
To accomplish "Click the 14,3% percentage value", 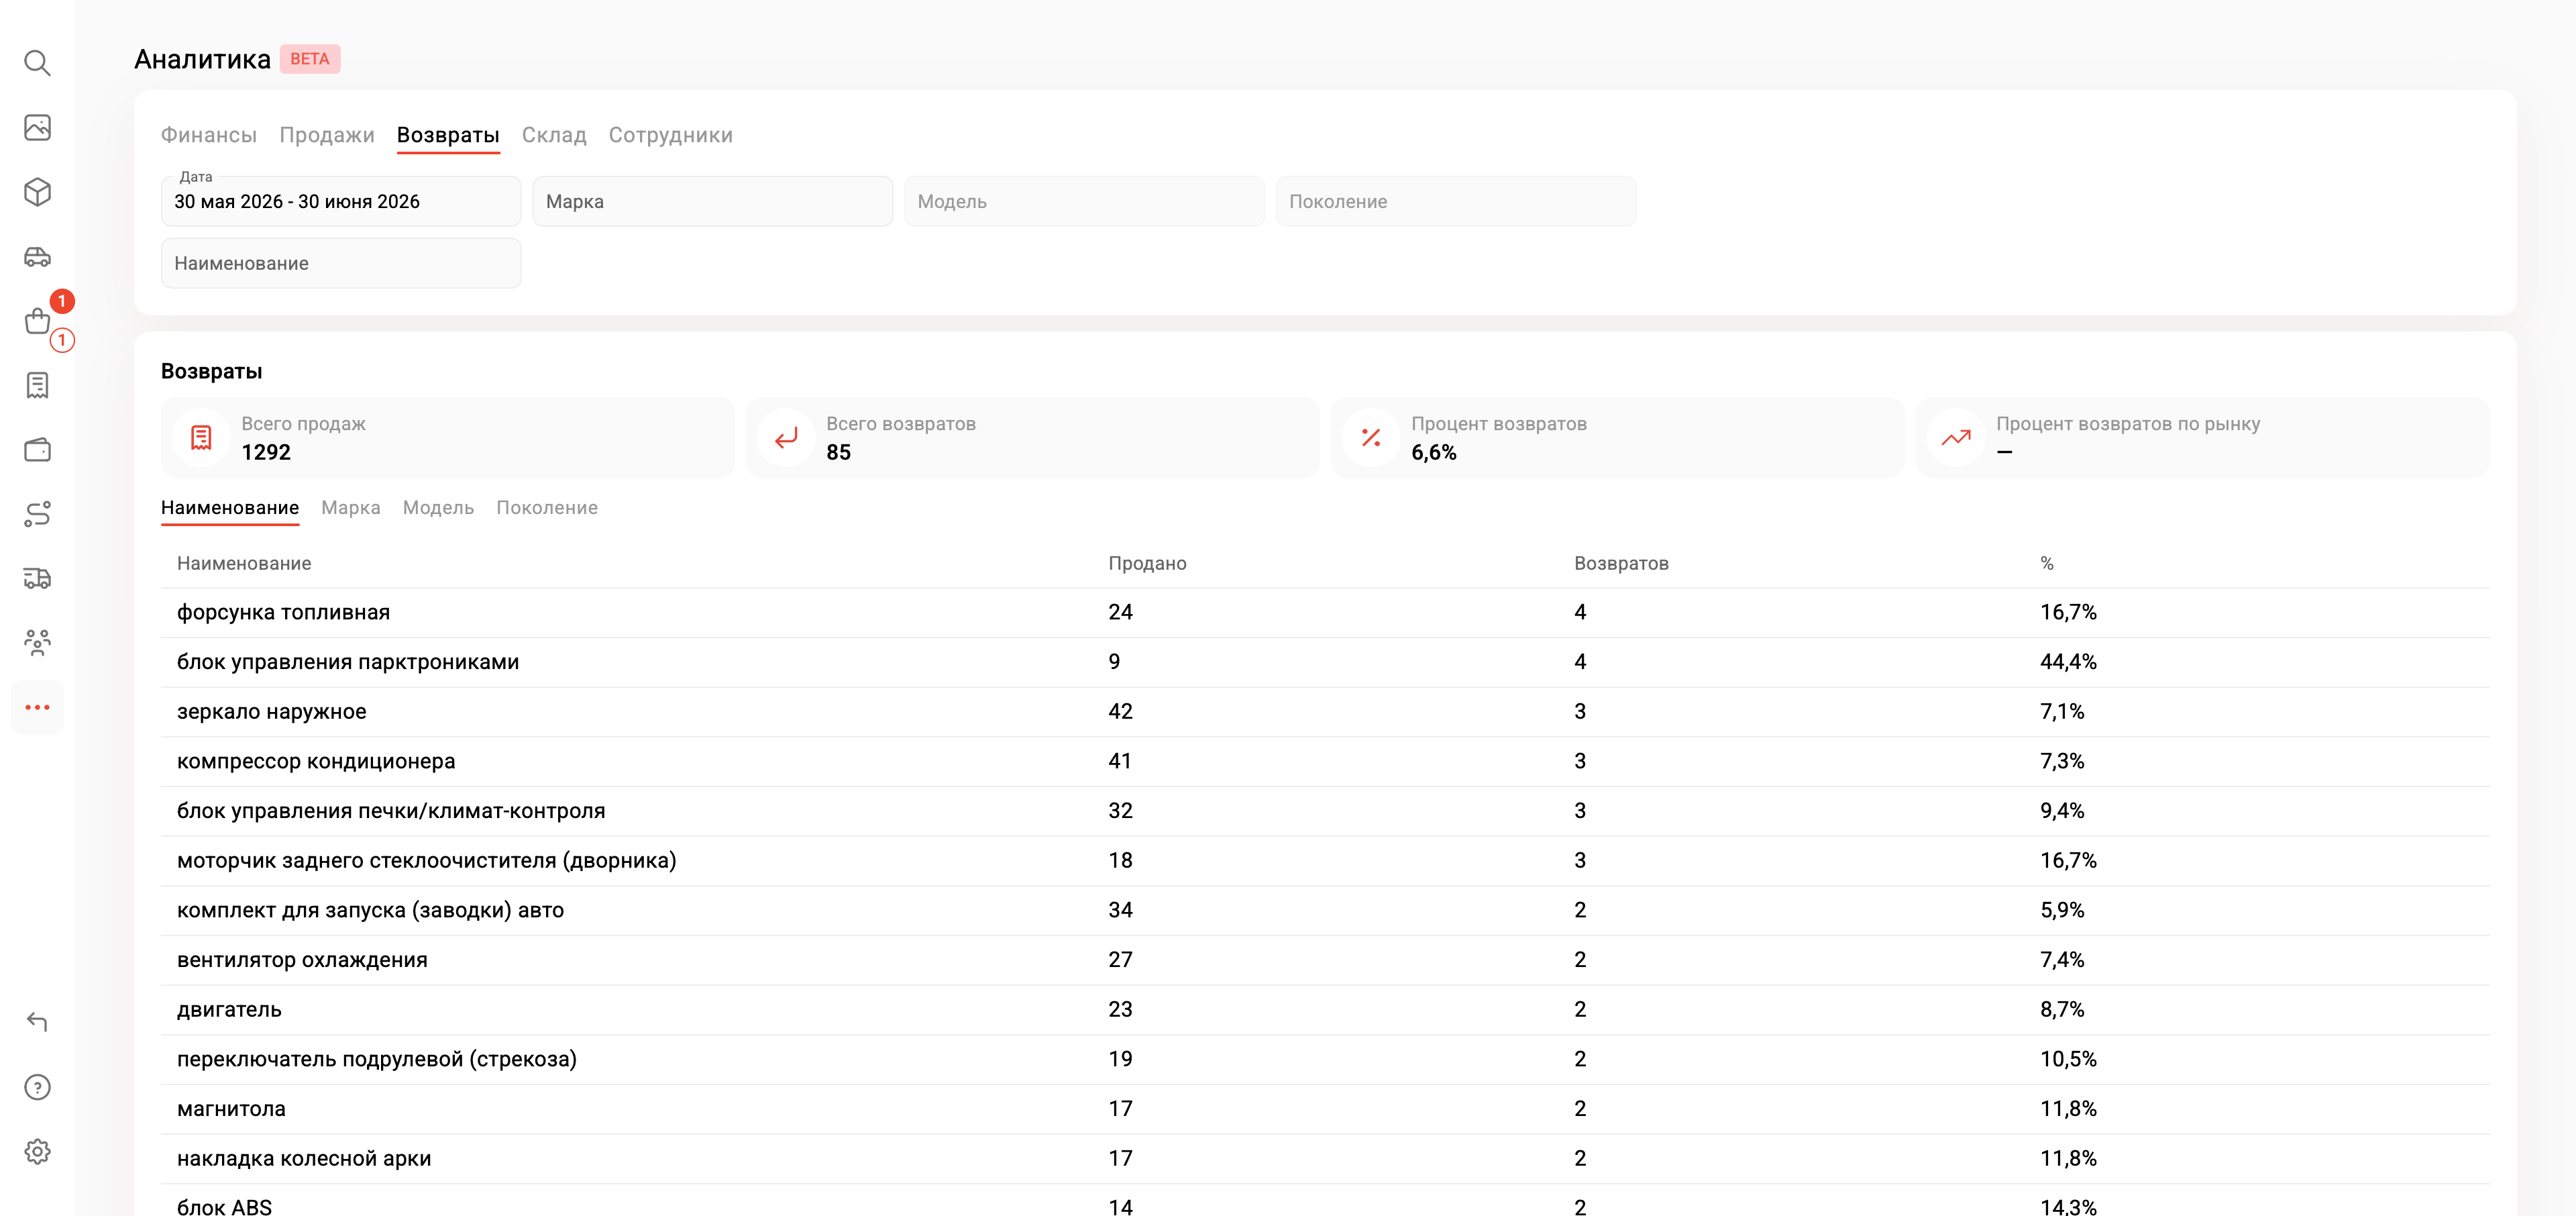I will point(2068,1207).
